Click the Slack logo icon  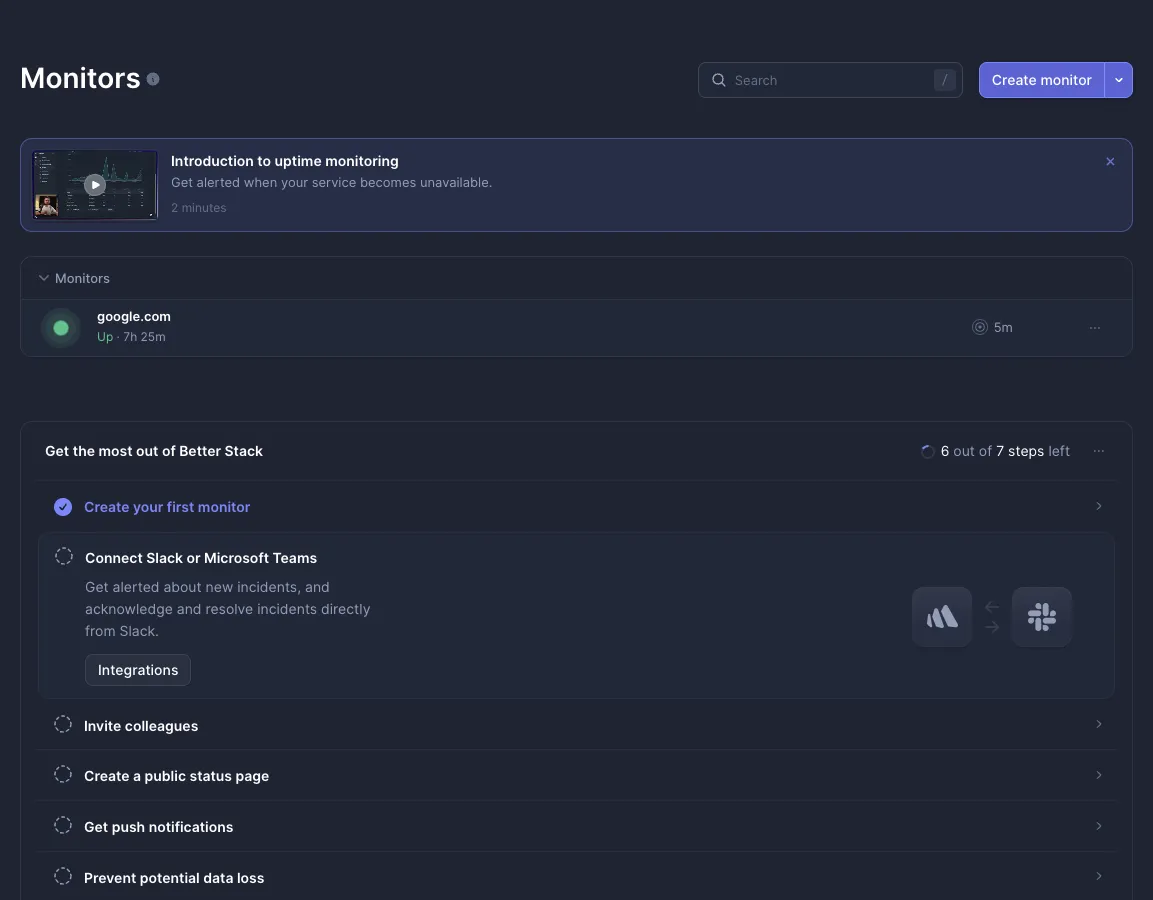(x=1041, y=616)
